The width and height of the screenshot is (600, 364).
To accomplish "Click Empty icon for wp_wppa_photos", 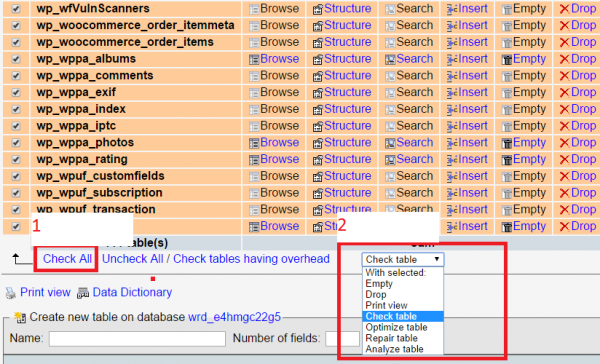I will (507, 143).
